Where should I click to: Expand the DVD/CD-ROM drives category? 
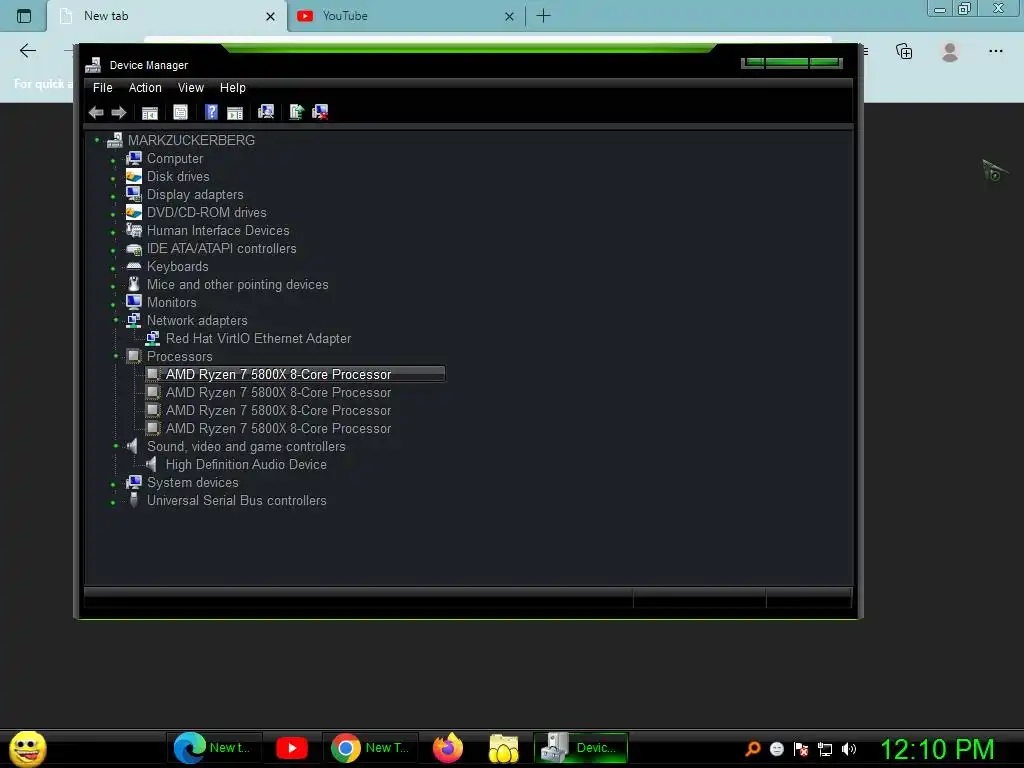114,214
